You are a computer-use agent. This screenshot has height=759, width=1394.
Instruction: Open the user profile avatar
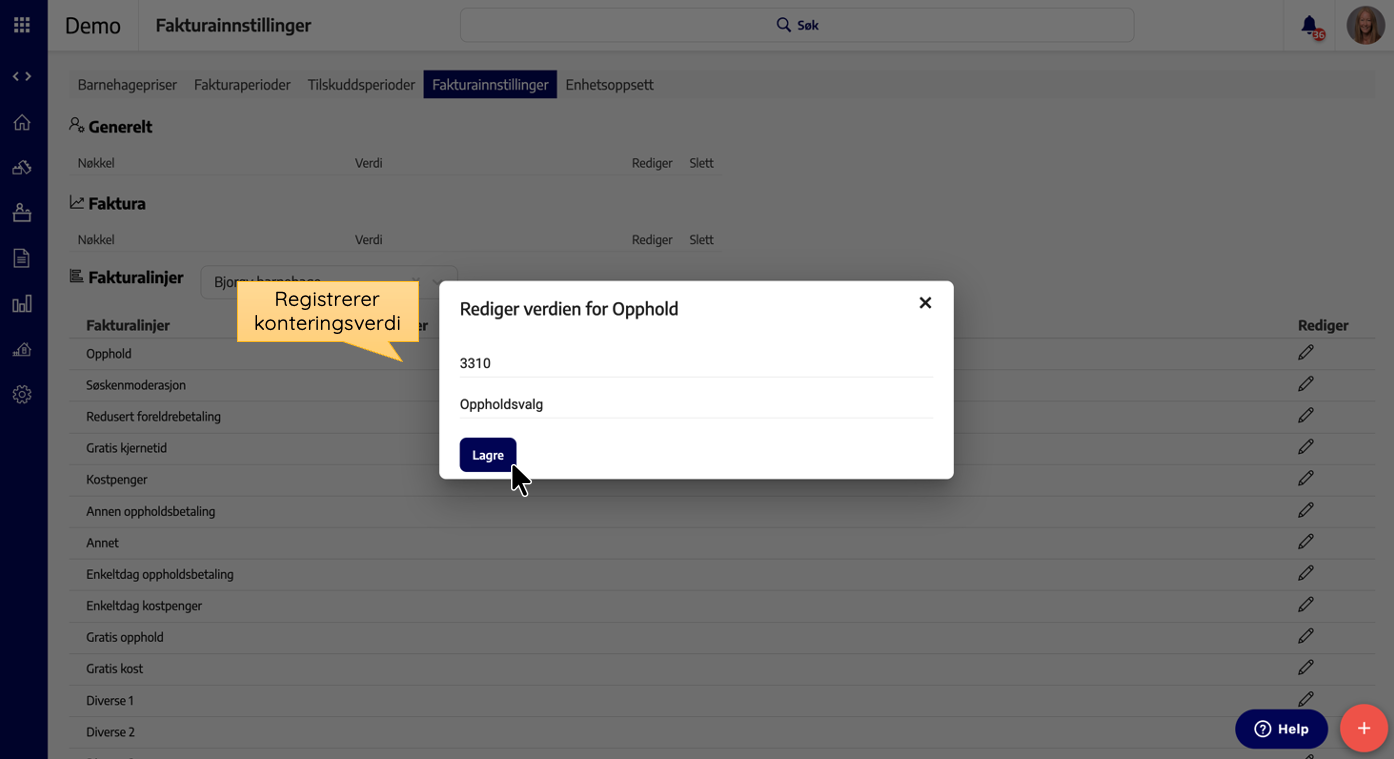click(x=1365, y=26)
